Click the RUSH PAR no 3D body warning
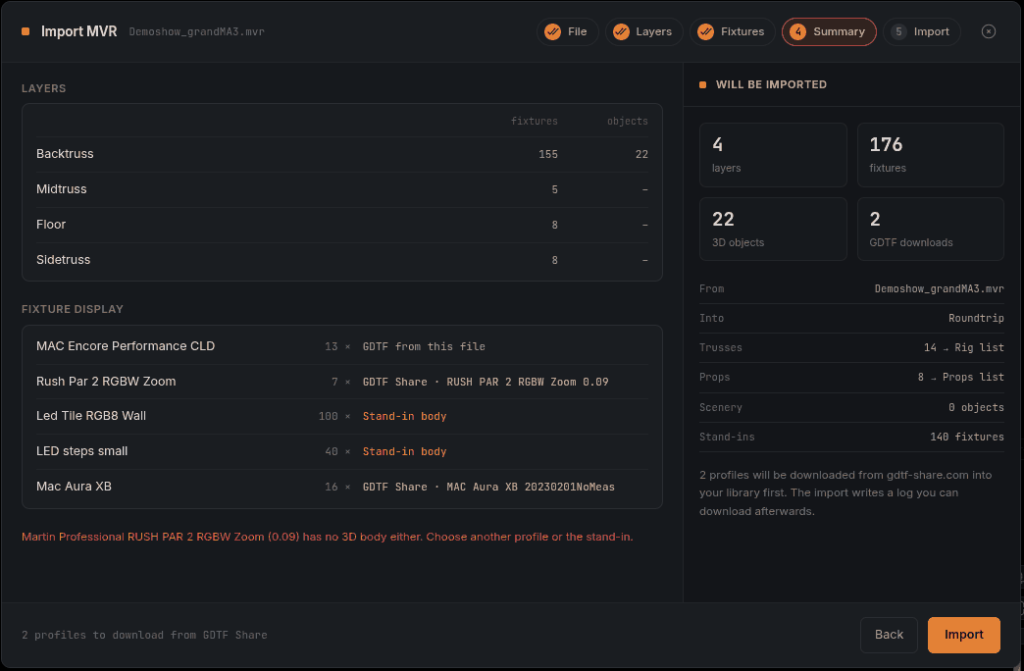1024x671 pixels. (x=327, y=536)
